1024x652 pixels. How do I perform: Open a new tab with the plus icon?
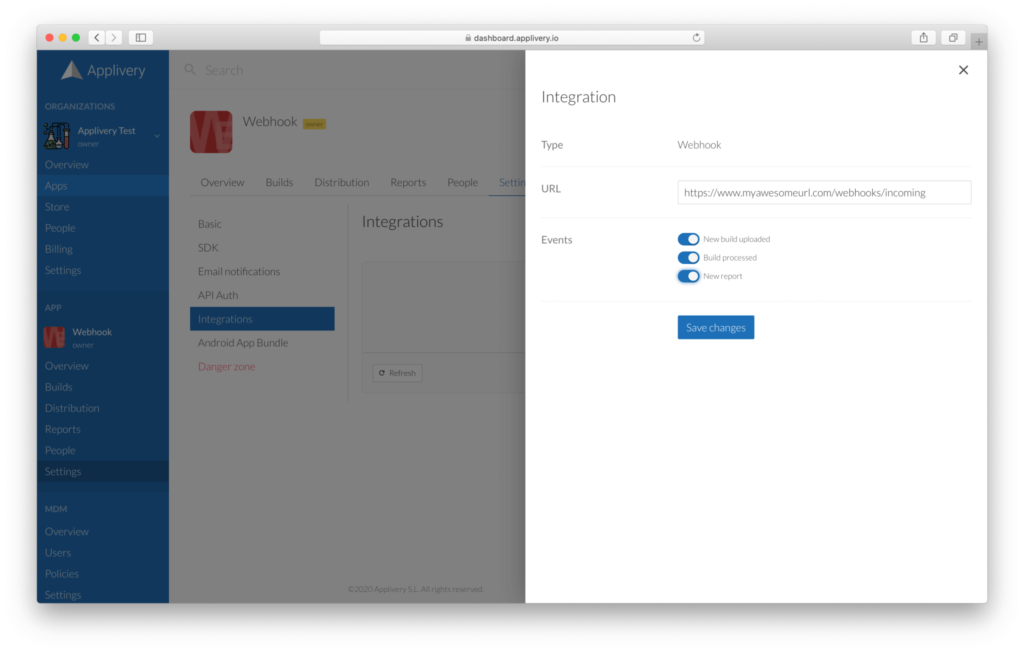(x=978, y=41)
